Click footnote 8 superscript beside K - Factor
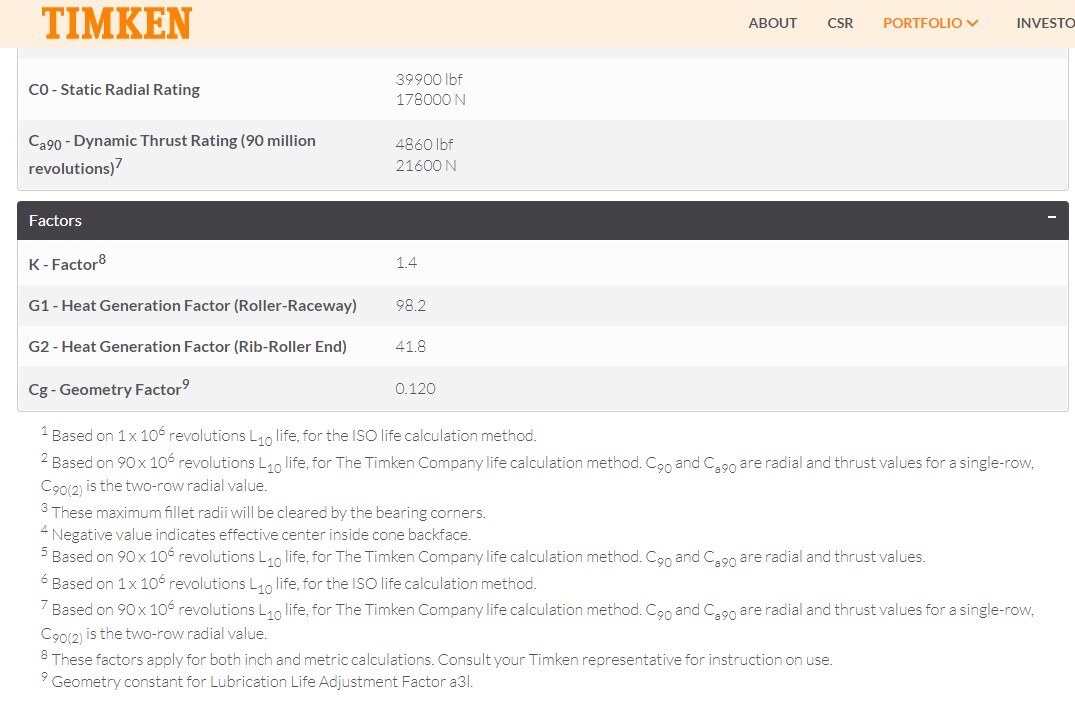 coord(102,259)
